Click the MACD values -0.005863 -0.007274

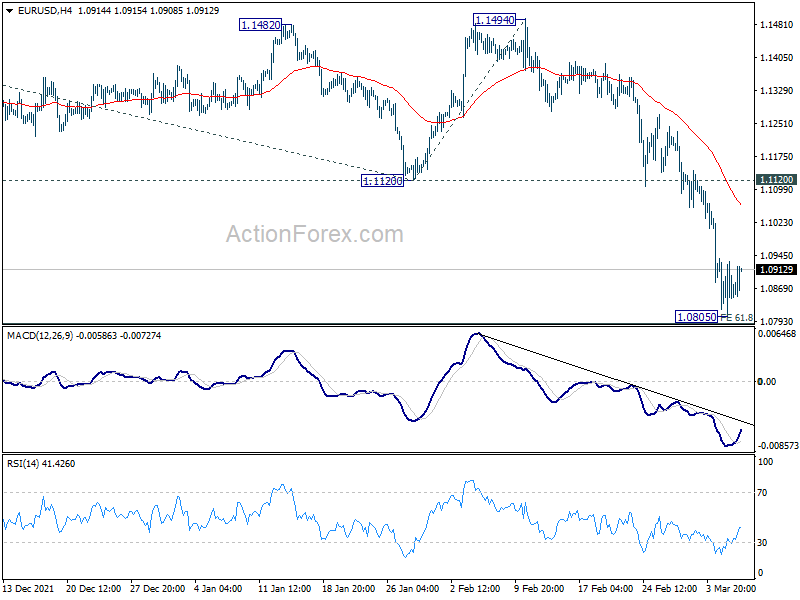[x=118, y=336]
